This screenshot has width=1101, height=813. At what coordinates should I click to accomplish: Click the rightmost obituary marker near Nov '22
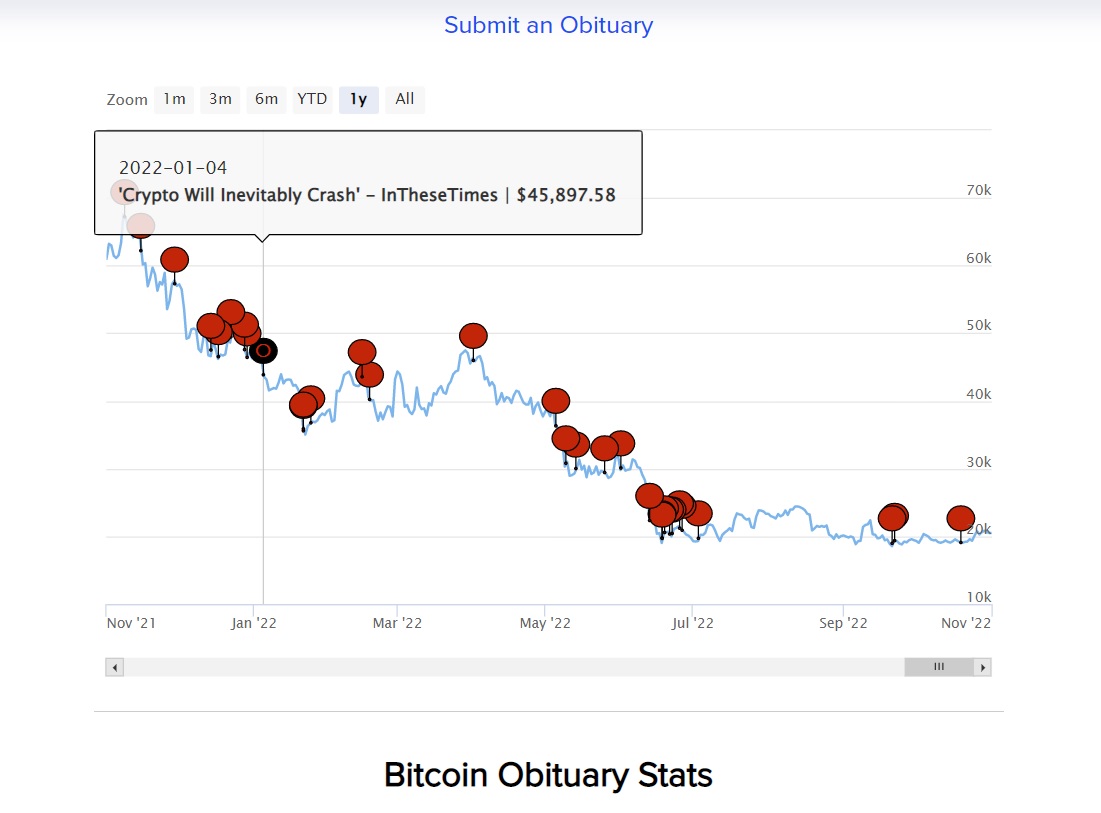point(960,518)
